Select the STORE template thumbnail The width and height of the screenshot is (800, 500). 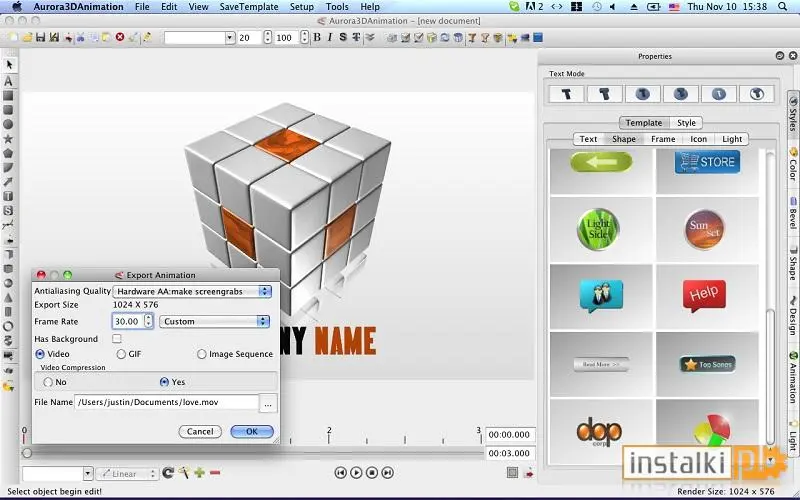click(707, 162)
